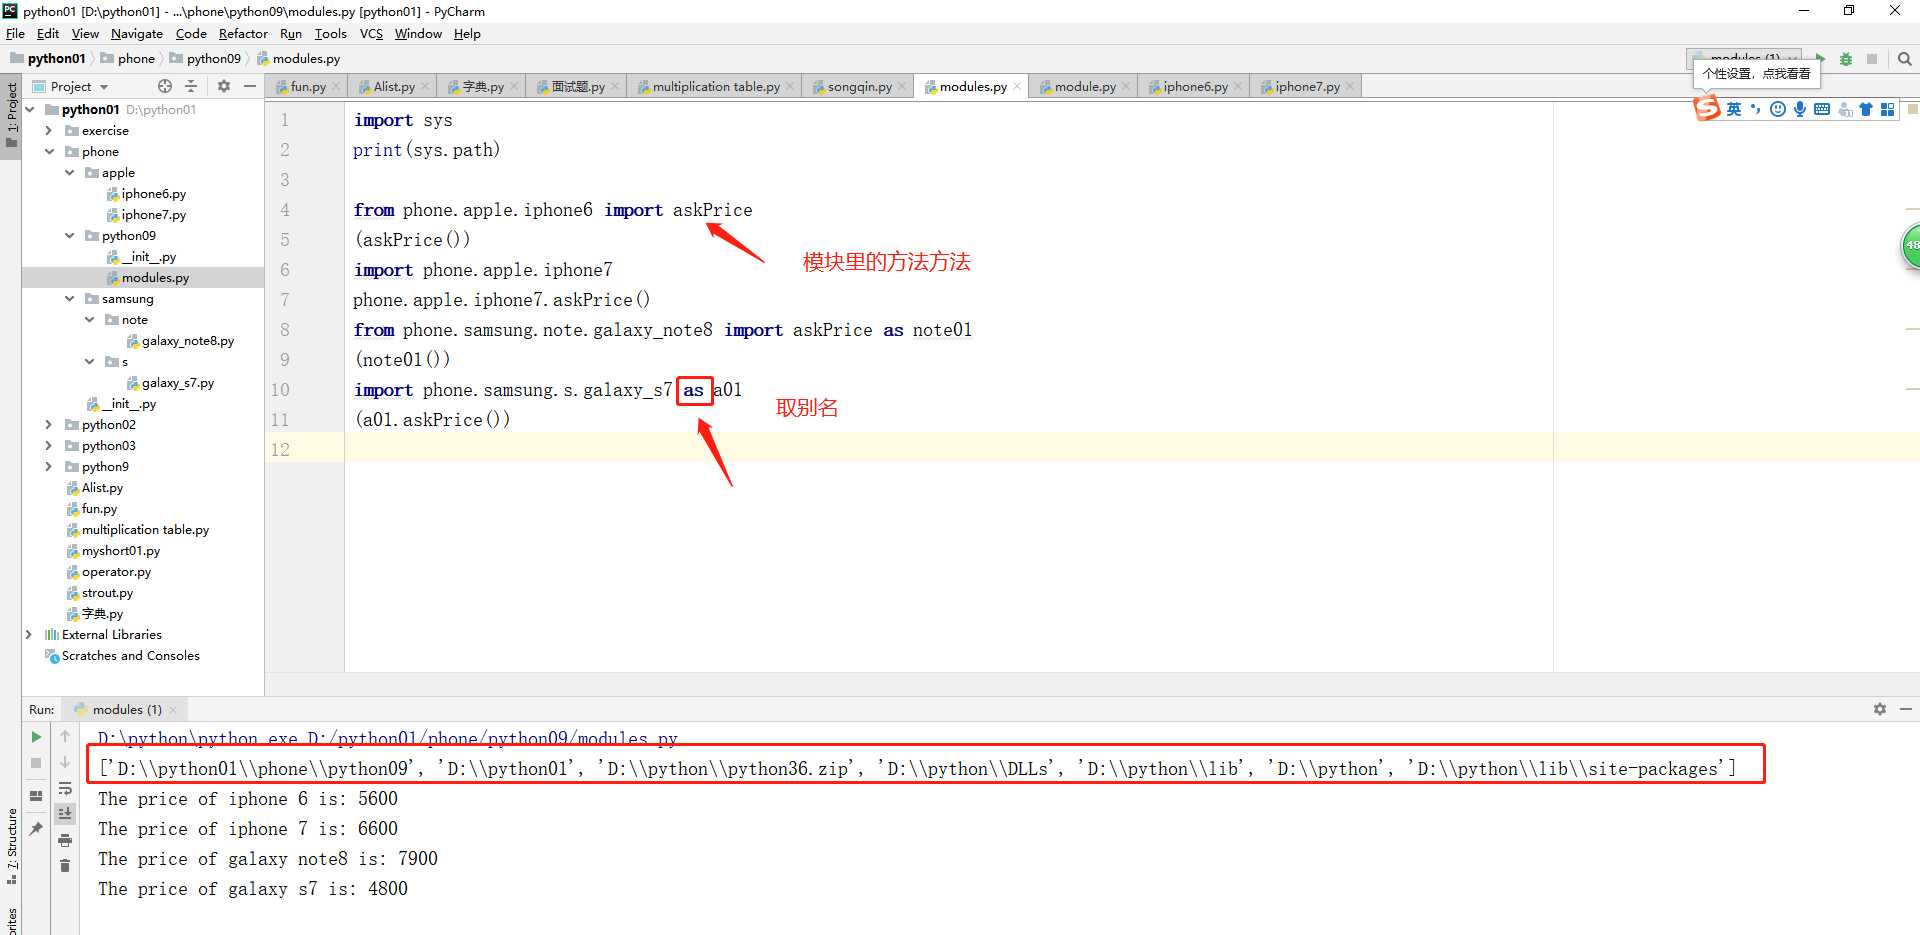1920x935 pixels.
Task: Collapse the samsung folder
Action: coord(69,299)
